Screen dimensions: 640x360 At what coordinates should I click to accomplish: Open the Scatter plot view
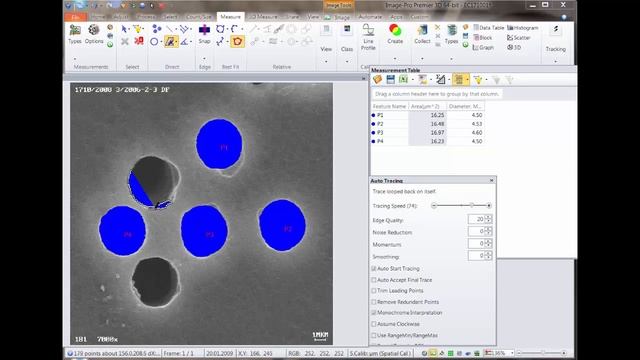tap(519, 38)
